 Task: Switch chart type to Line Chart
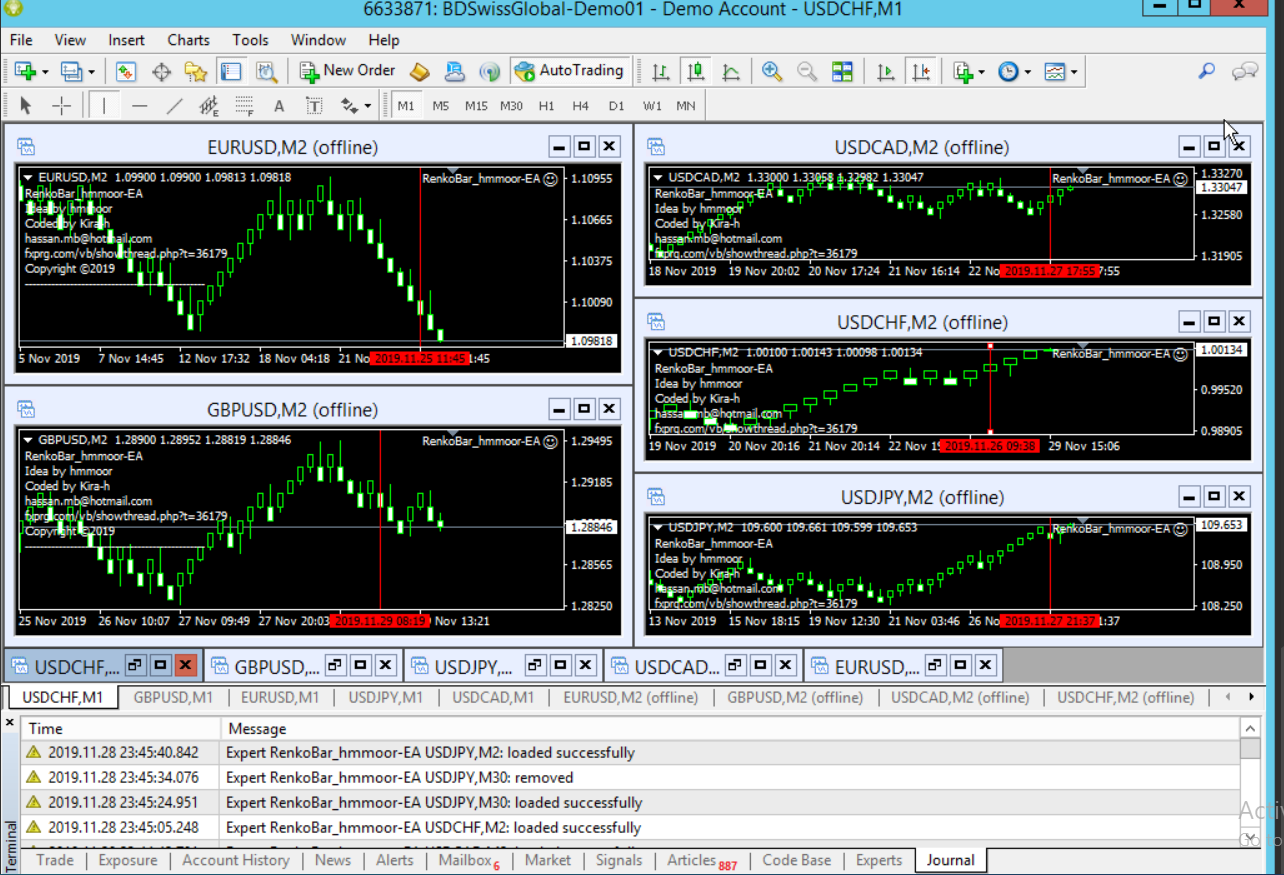(x=731, y=71)
